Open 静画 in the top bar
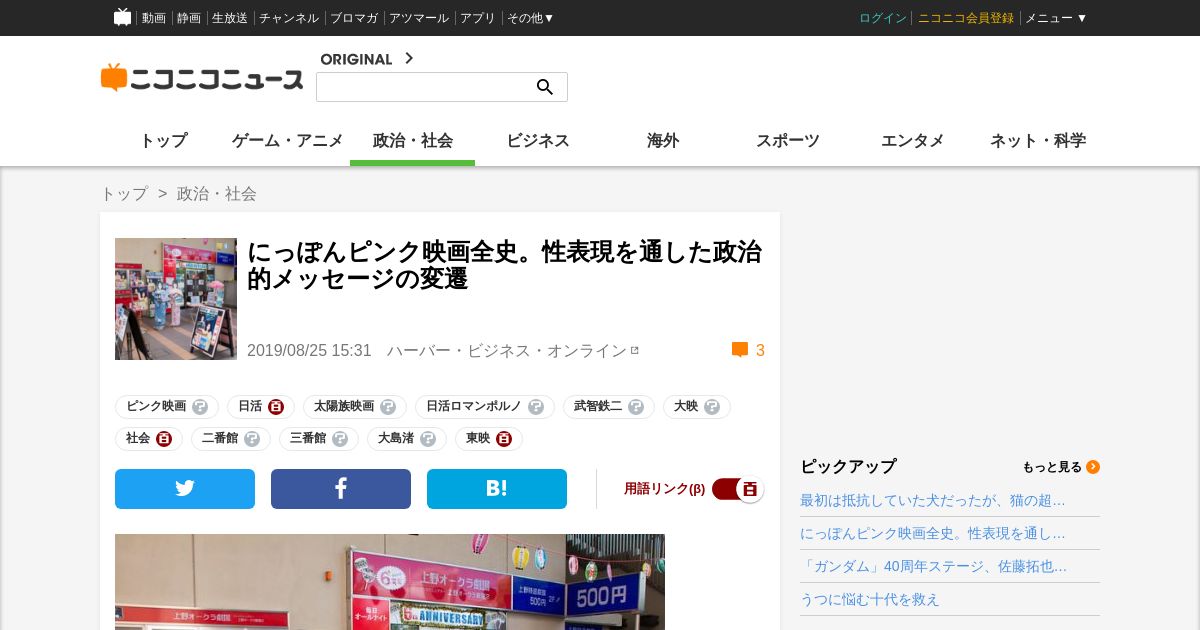 189,18
